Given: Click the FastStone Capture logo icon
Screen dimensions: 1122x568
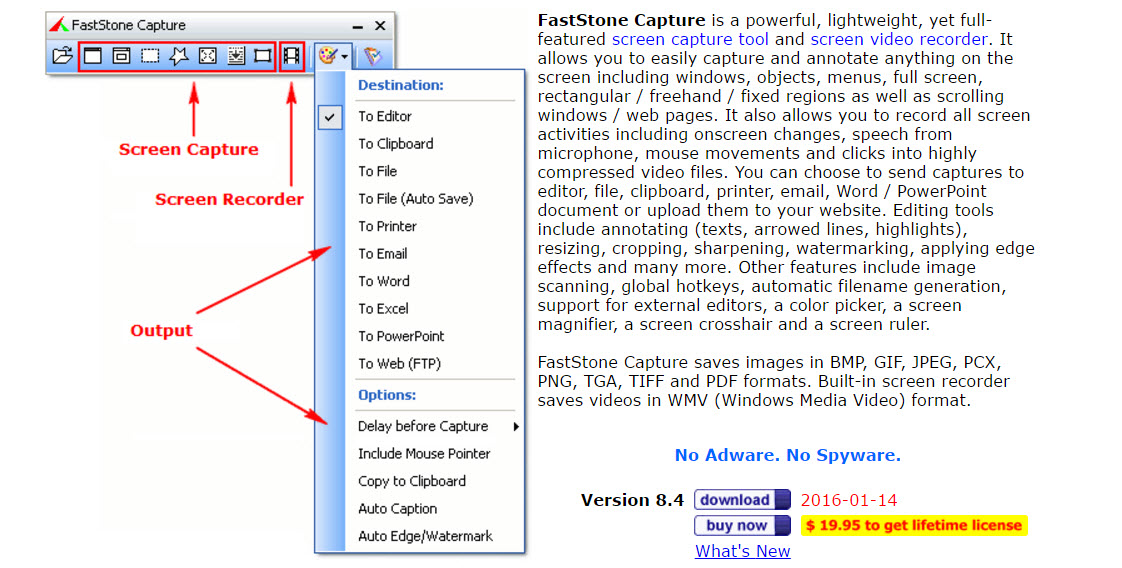Looking at the screenshot, I should [59, 25].
